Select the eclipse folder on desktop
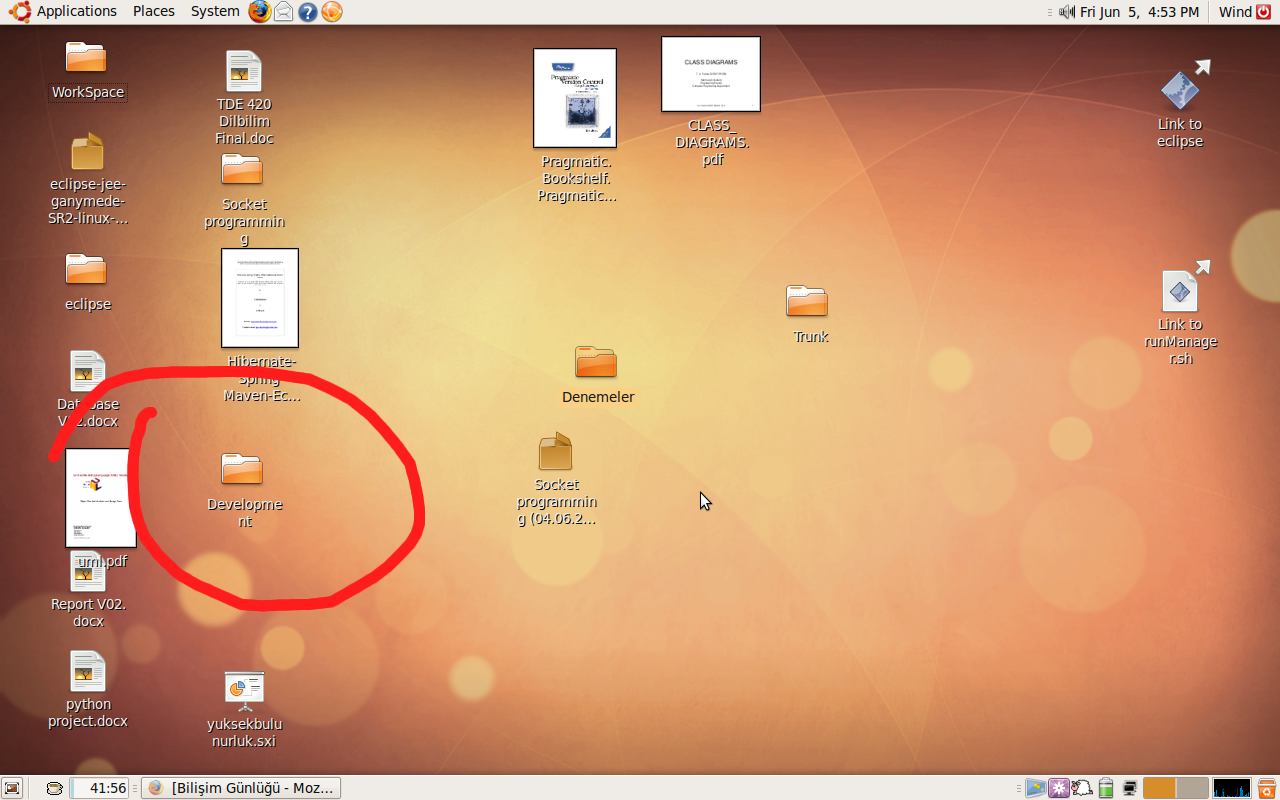The width and height of the screenshot is (1280, 800). point(86,269)
